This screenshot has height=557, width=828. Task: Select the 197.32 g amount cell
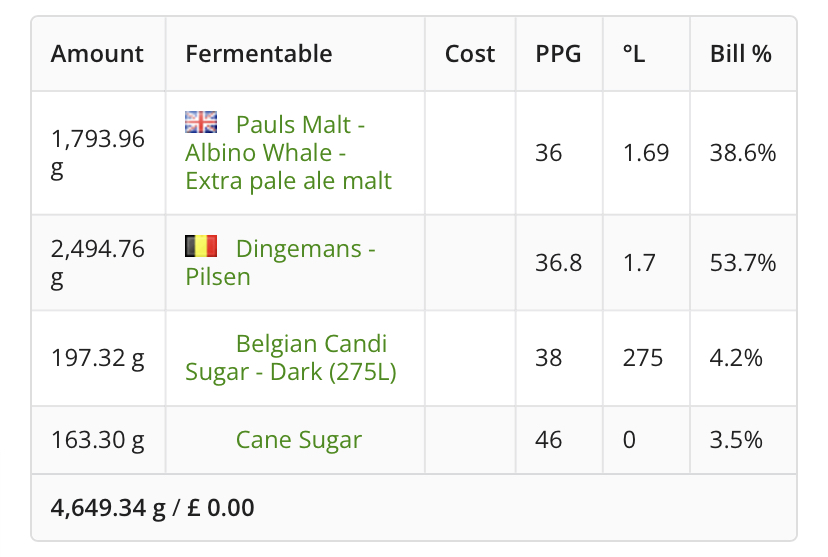point(98,358)
